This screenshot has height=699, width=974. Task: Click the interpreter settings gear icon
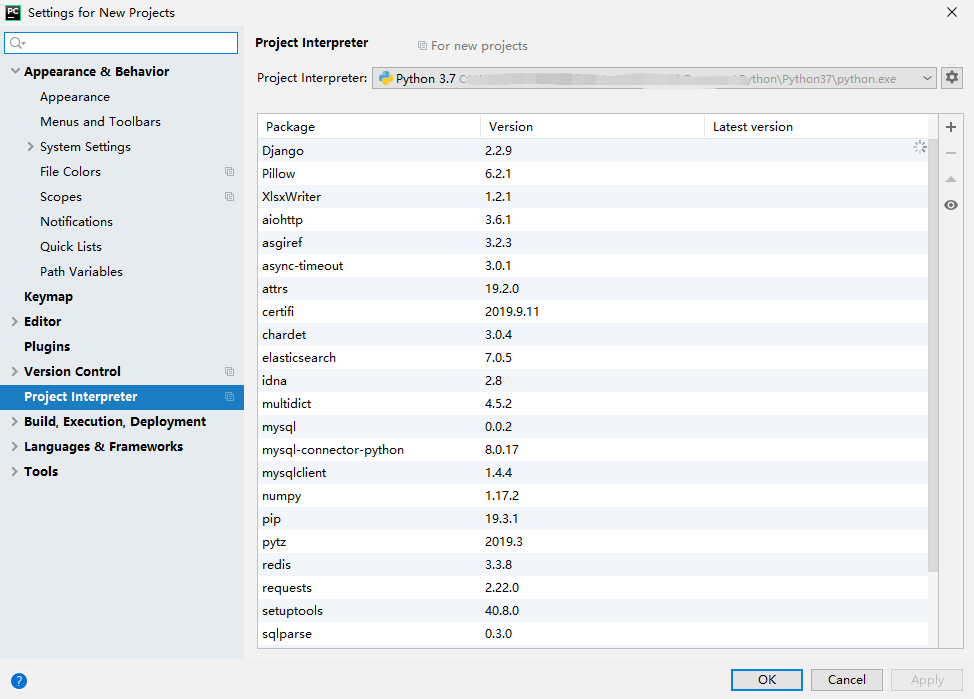(952, 78)
